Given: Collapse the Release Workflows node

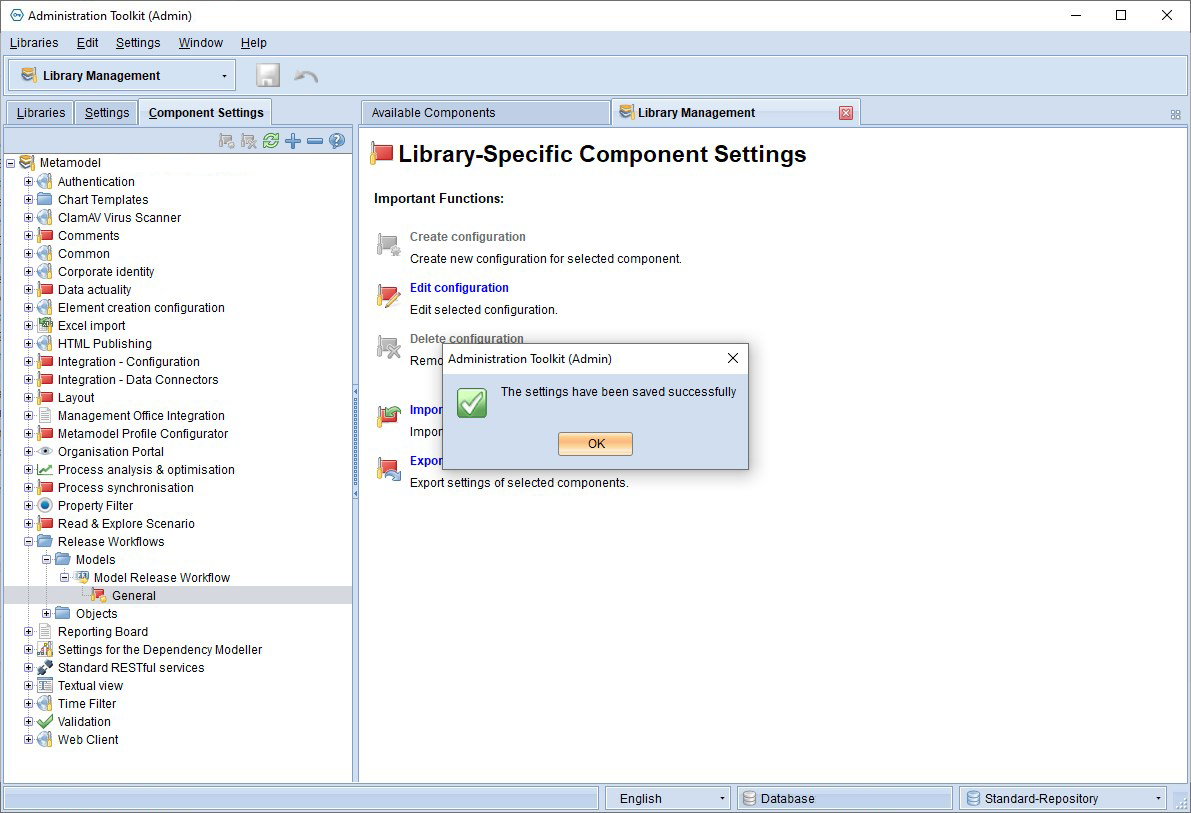Looking at the screenshot, I should coord(28,542).
